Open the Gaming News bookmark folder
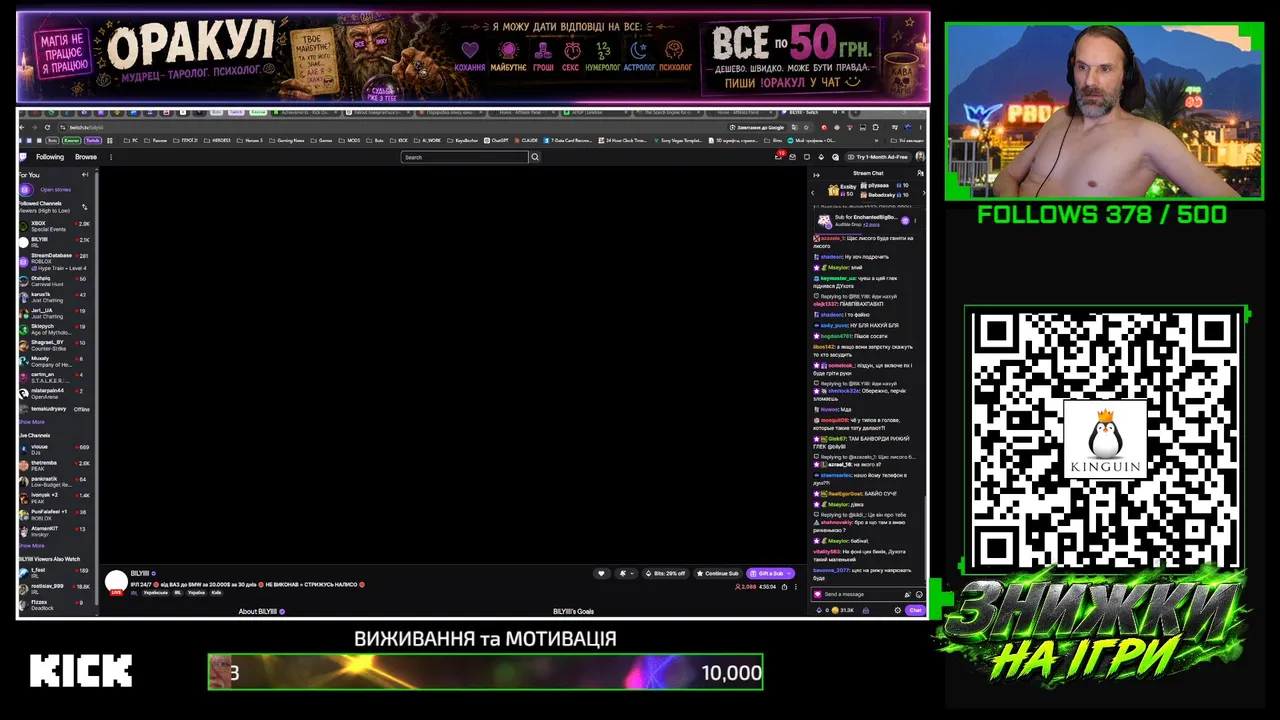This screenshot has height=720, width=1280. pos(288,140)
